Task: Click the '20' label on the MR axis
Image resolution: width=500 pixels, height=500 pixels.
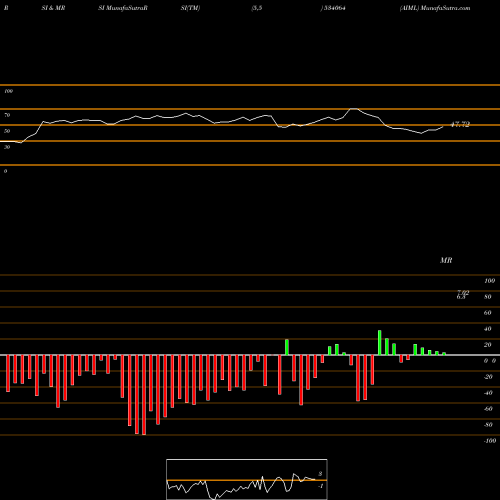Action: click(488, 345)
